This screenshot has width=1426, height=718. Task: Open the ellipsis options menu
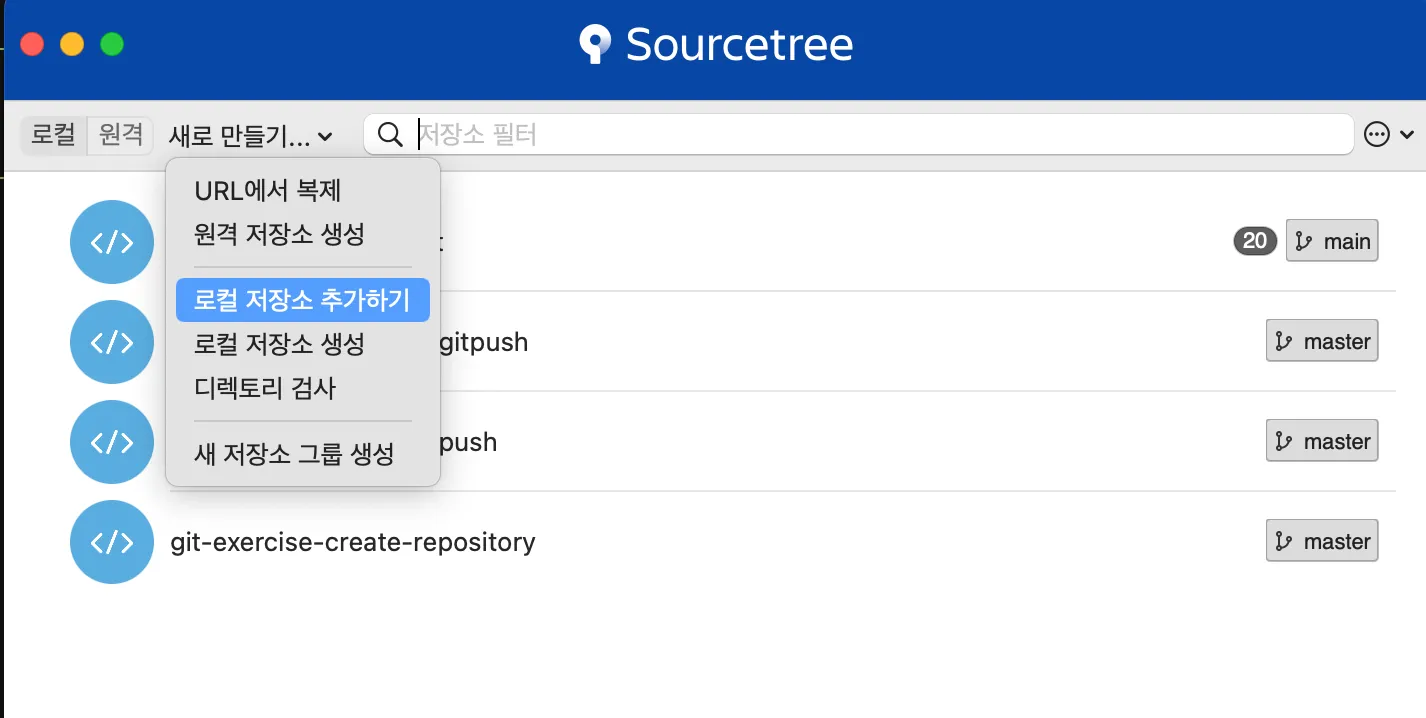coord(1378,134)
